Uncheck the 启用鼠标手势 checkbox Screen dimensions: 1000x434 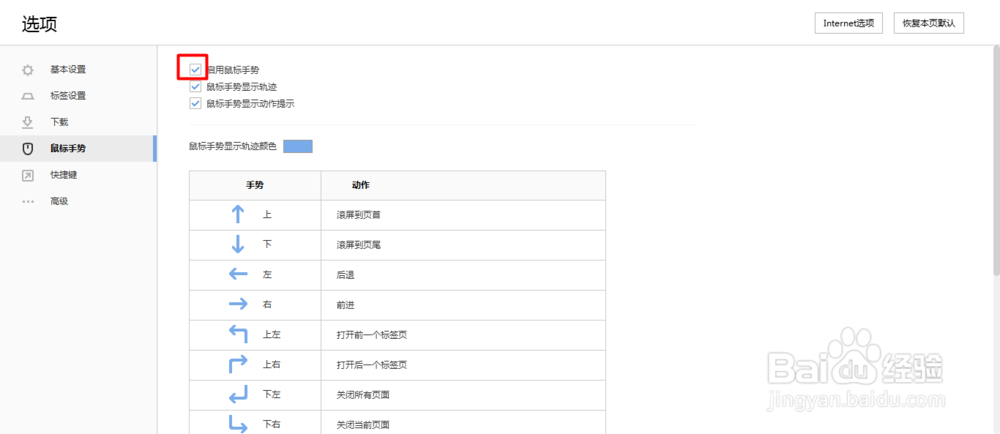(195, 69)
